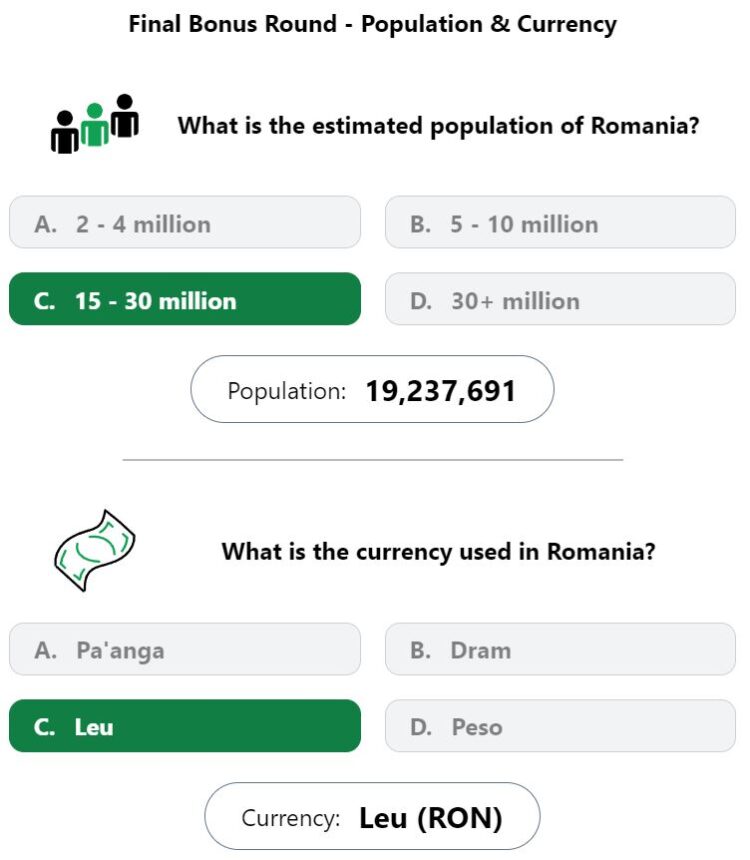This screenshot has width=750, height=860.
Task: Click the green banknote currency icon
Action: pos(94,550)
